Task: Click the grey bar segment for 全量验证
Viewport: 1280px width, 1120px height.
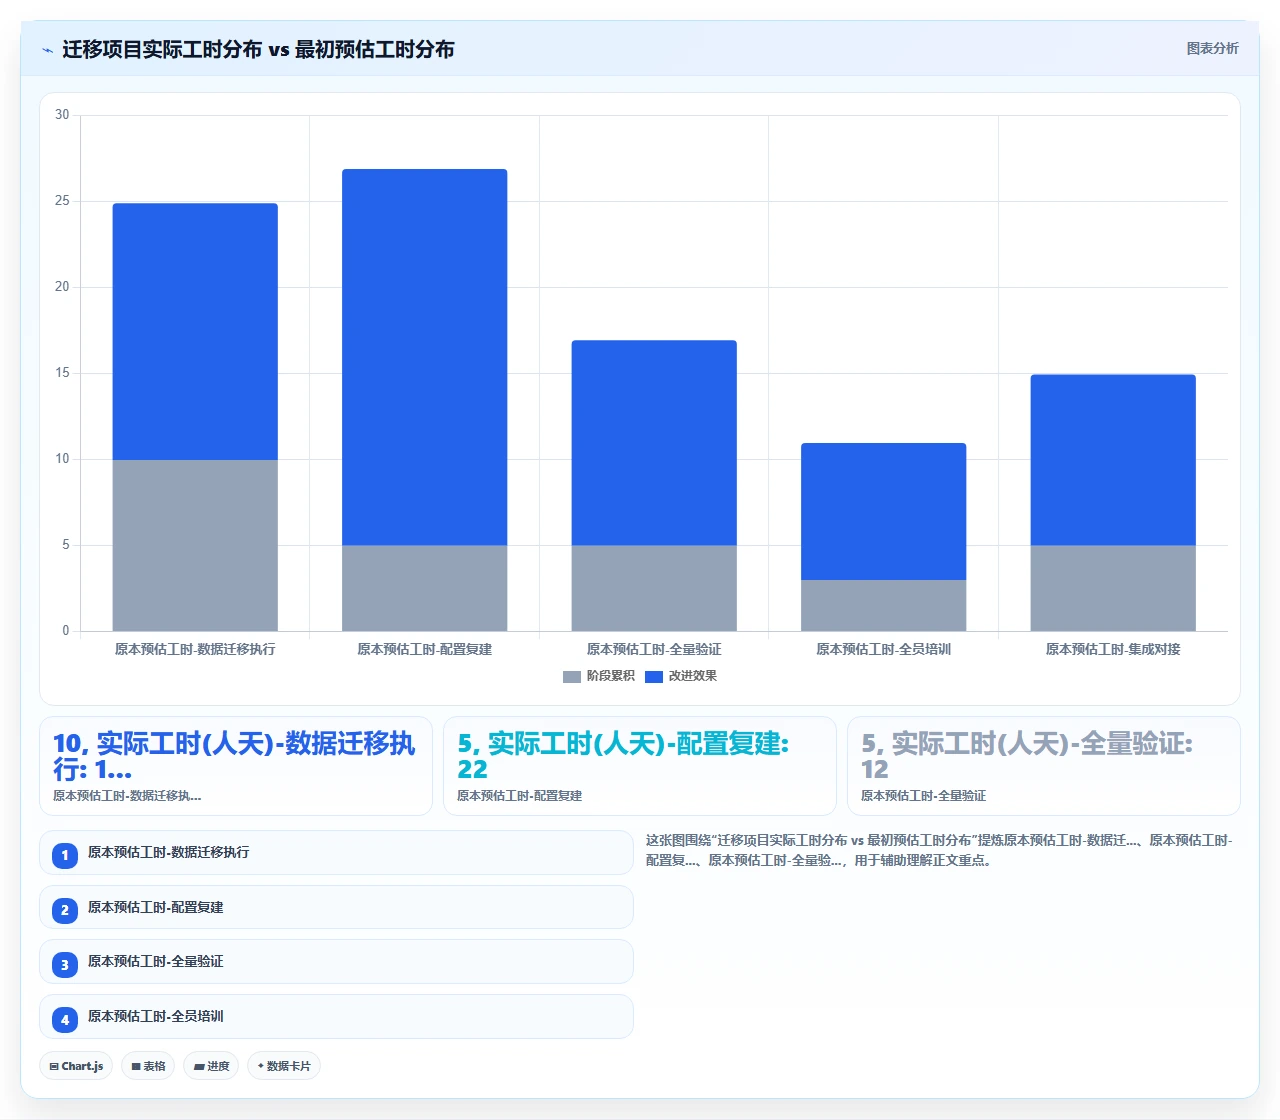Action: tap(654, 588)
